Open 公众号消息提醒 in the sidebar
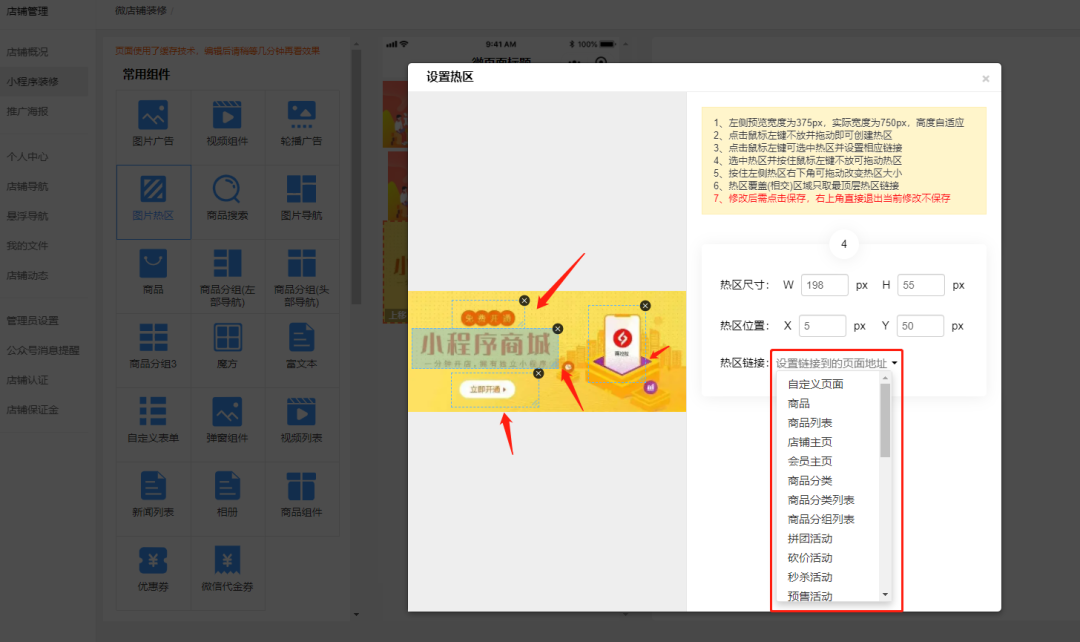Image resolution: width=1080 pixels, height=642 pixels. (43, 350)
